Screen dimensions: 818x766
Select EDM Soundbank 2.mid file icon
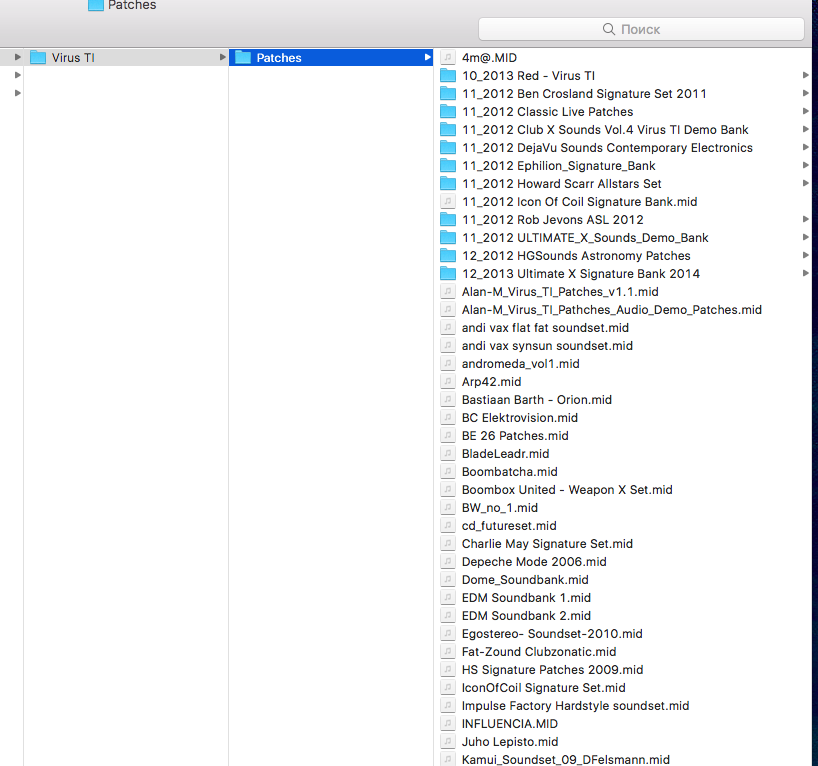coord(448,616)
